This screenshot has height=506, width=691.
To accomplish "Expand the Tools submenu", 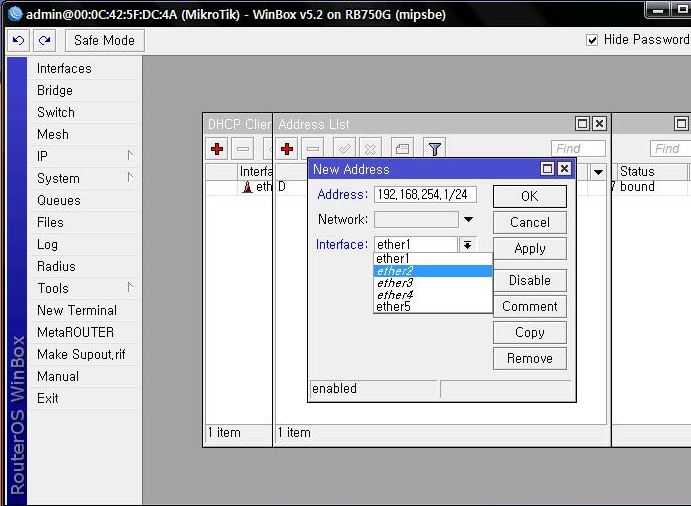I will 84,288.
